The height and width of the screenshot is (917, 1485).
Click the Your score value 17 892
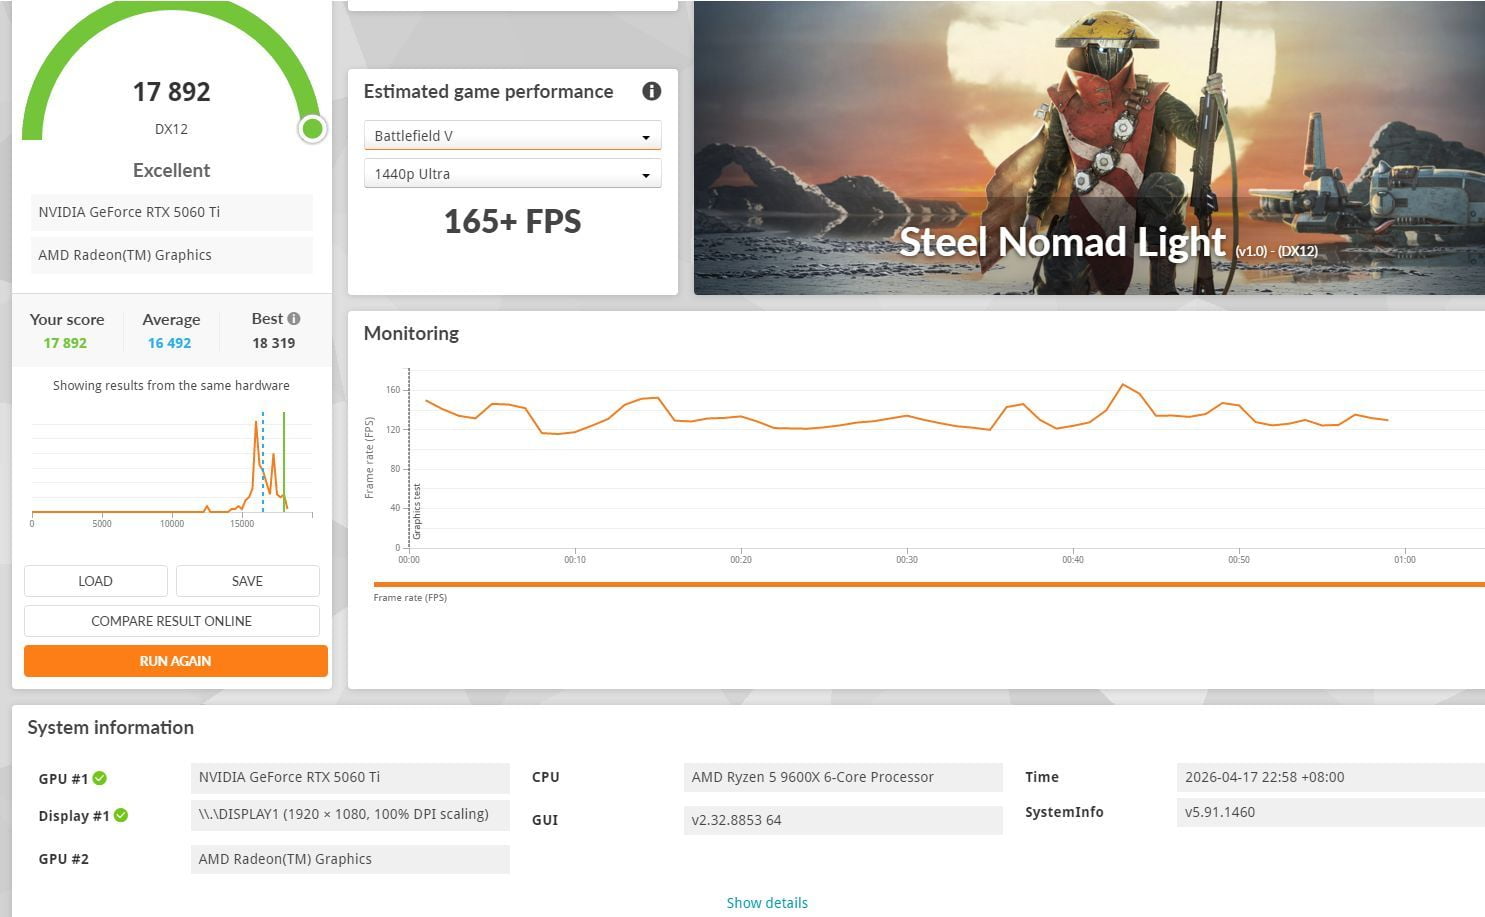pos(65,343)
